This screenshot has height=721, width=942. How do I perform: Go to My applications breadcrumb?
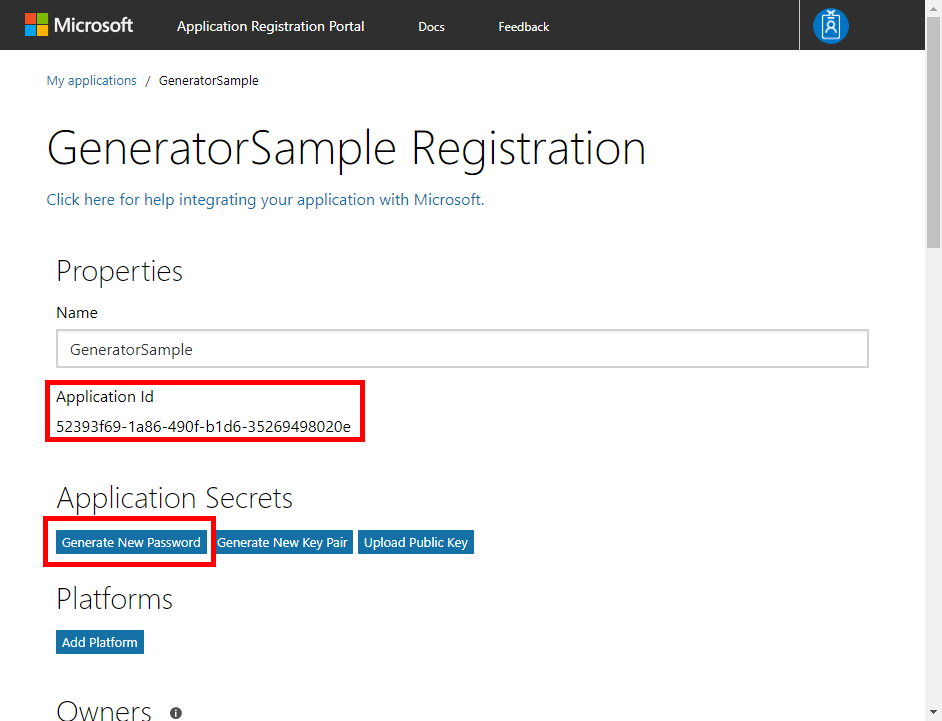[x=91, y=81]
